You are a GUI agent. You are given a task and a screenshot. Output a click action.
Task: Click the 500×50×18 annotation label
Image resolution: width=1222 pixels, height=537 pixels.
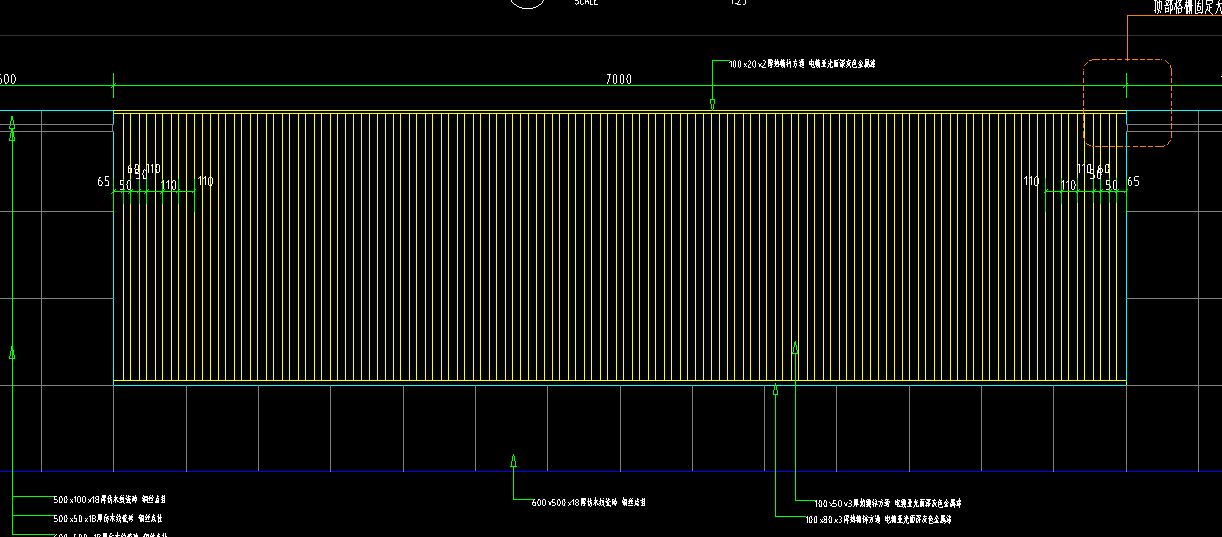pyautogui.click(x=108, y=519)
